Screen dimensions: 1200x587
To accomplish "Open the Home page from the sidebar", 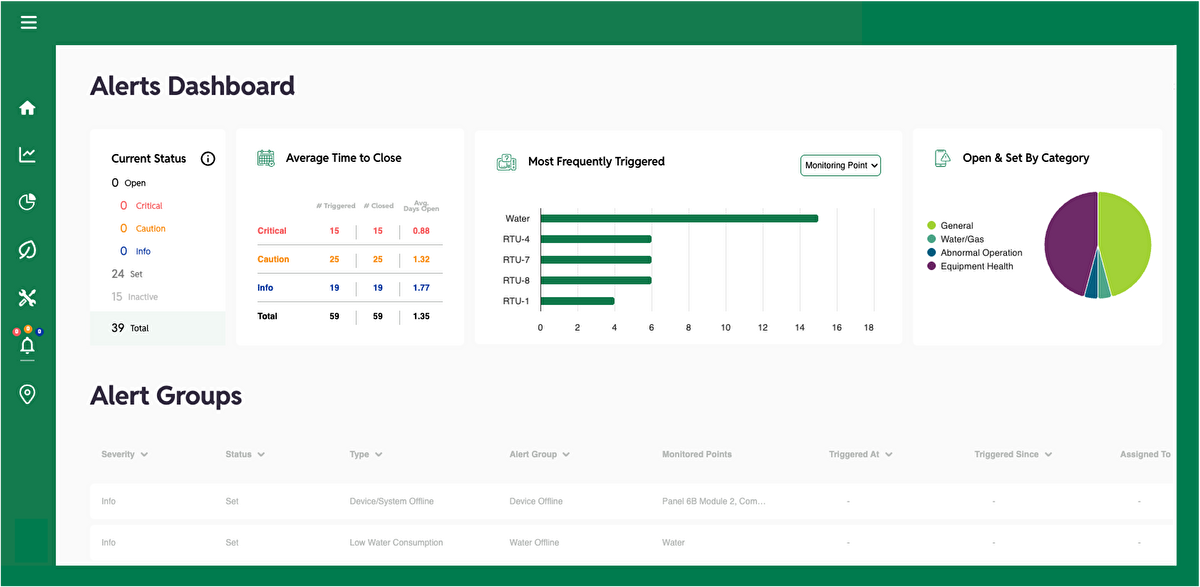I will [27, 107].
